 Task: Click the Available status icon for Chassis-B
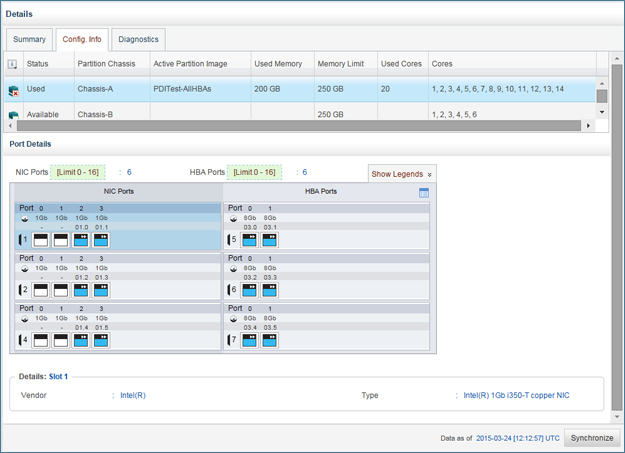click(13, 115)
